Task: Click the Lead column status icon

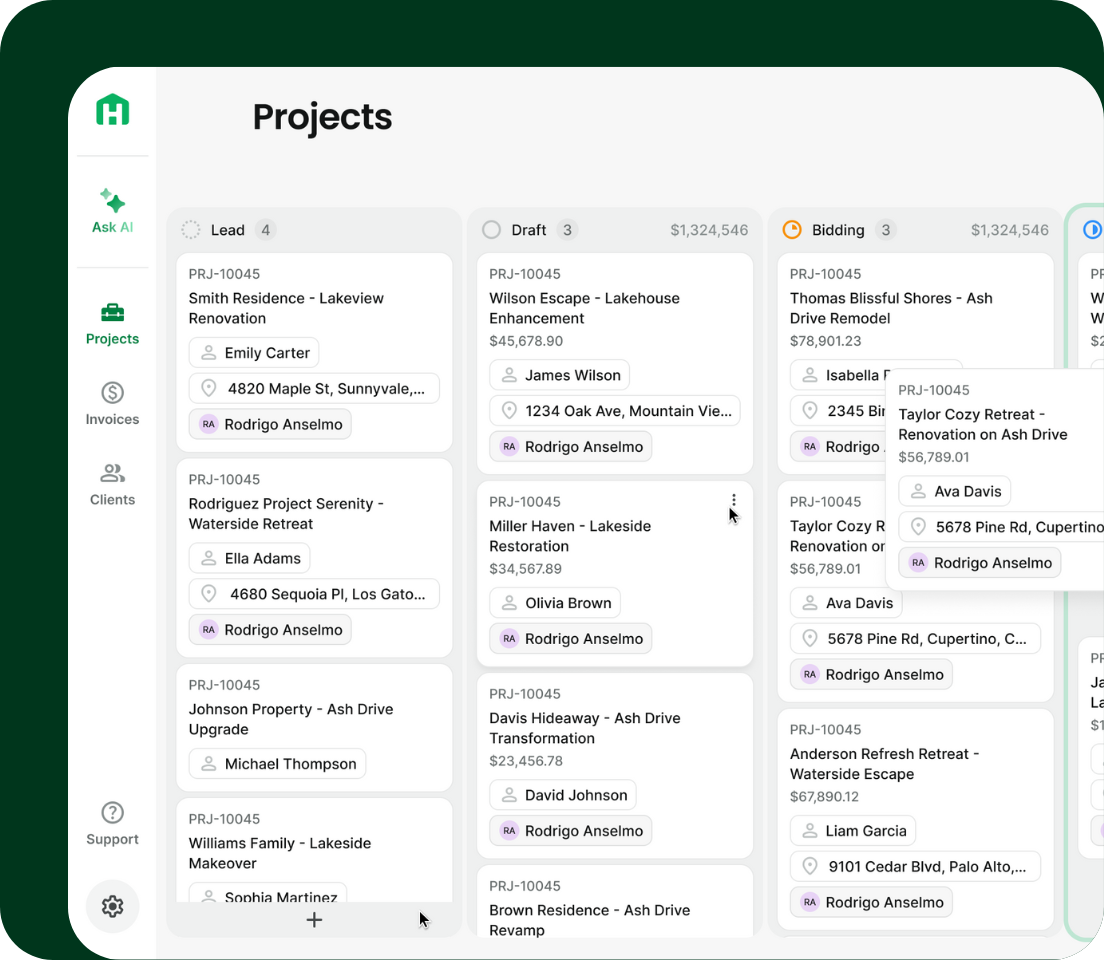Action: [x=191, y=230]
